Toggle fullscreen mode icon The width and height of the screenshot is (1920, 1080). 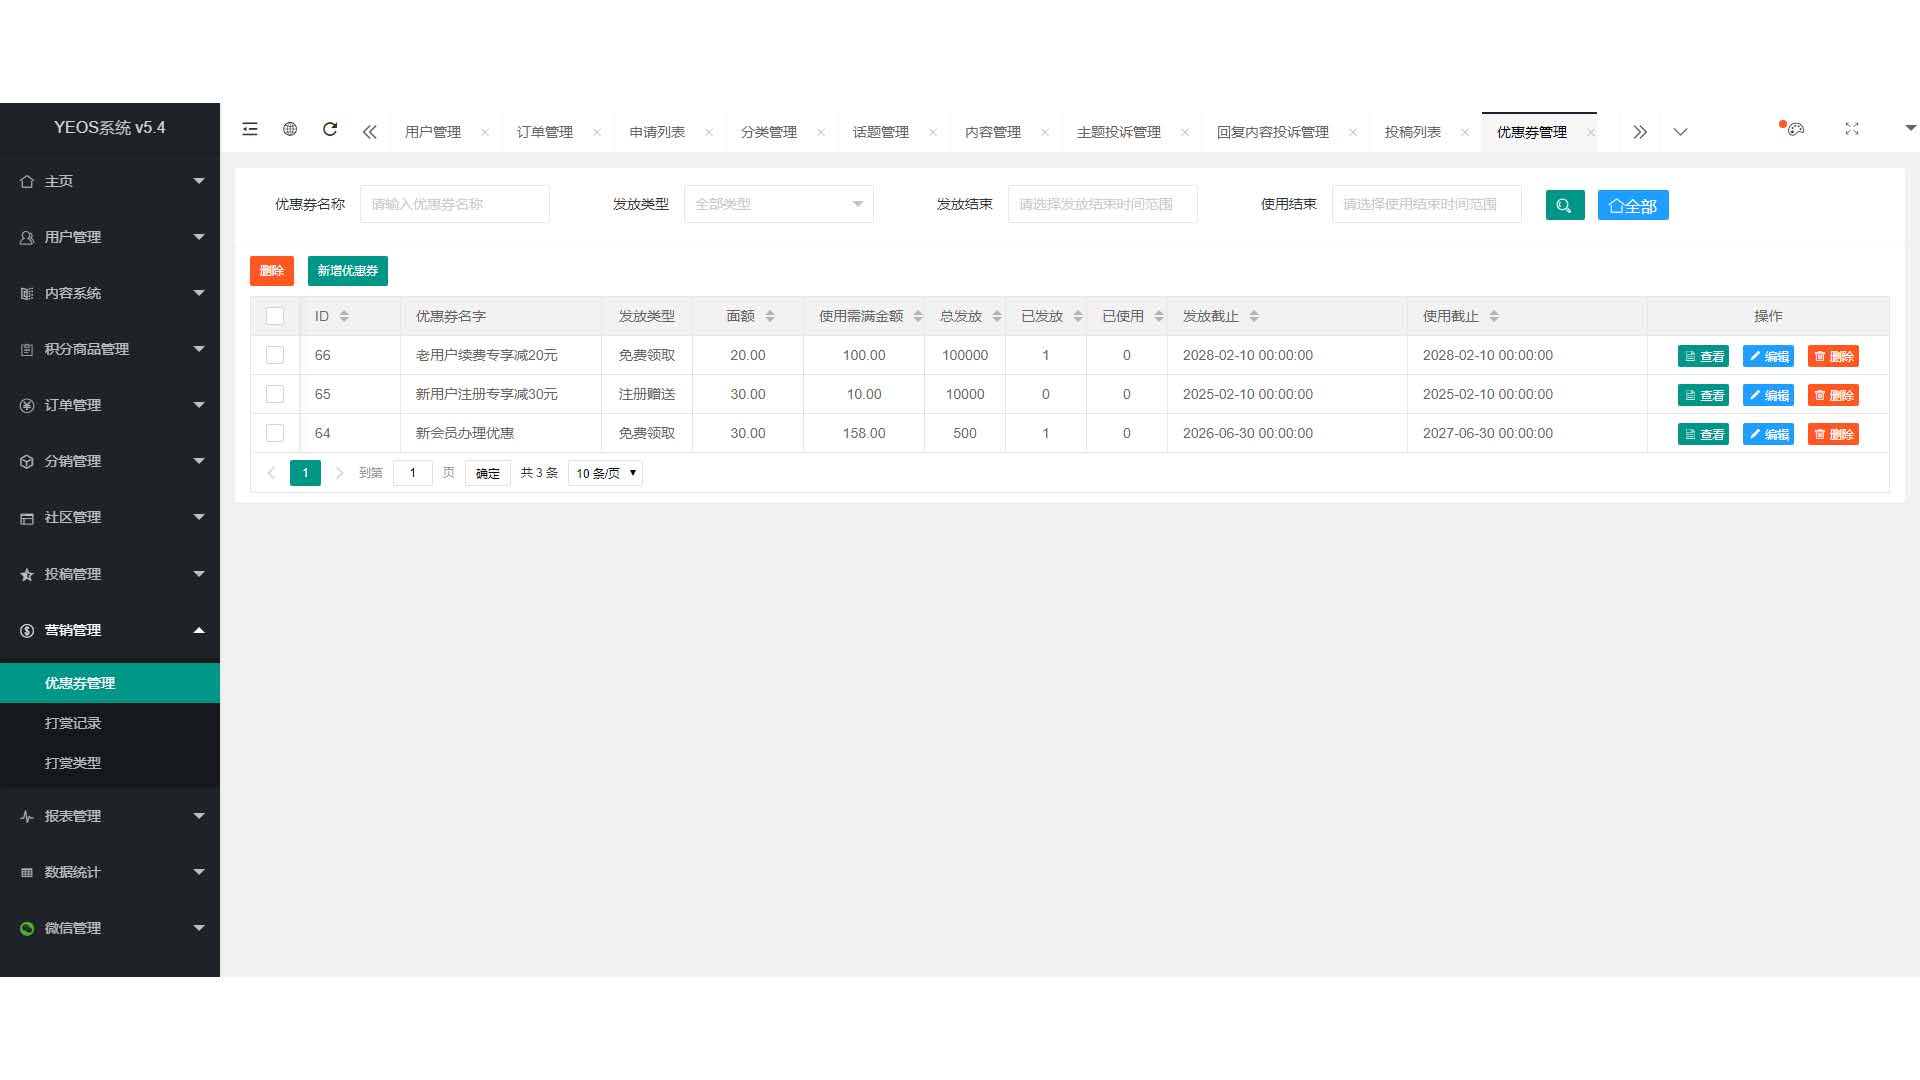pyautogui.click(x=1852, y=129)
